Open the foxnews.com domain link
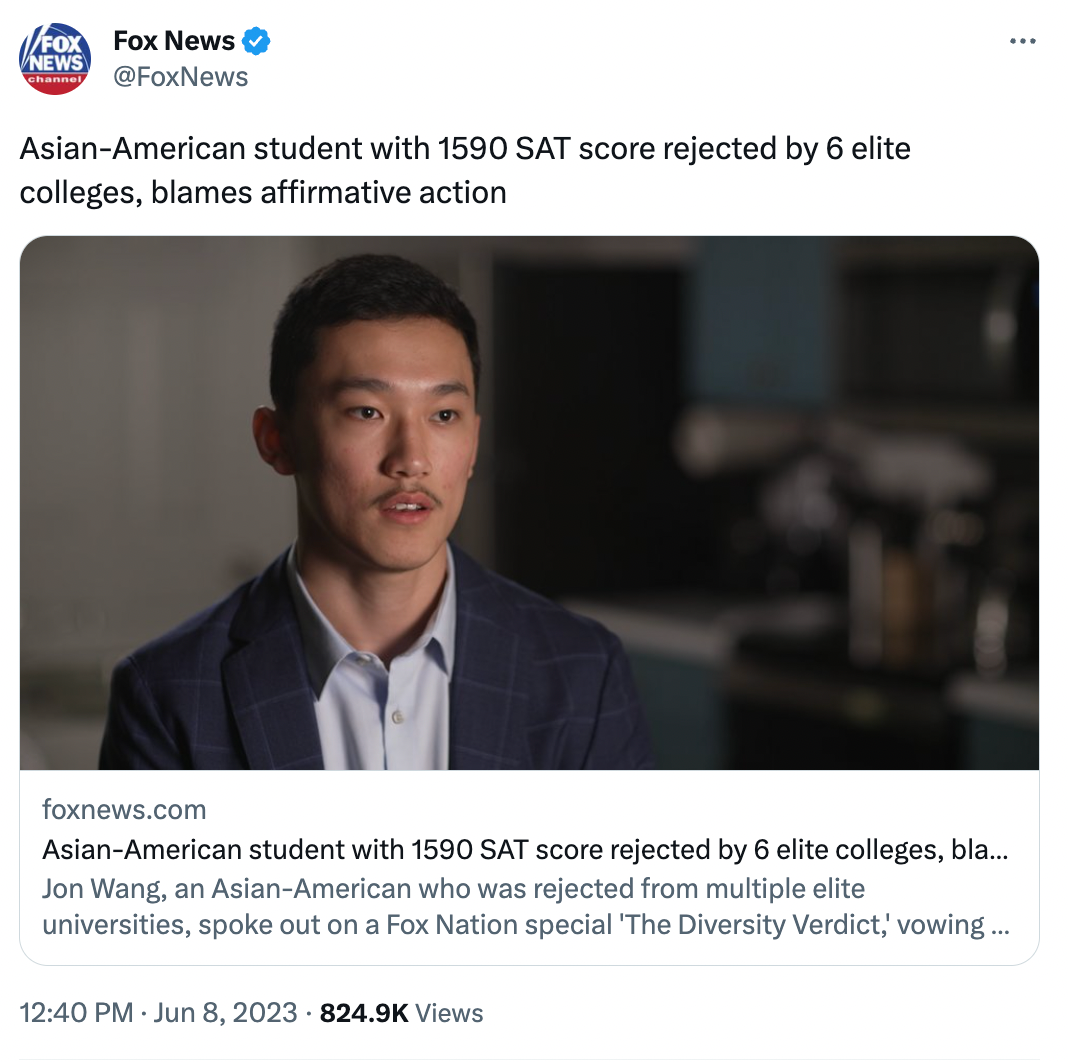Viewport: 1068px width, 1062px height. click(122, 808)
